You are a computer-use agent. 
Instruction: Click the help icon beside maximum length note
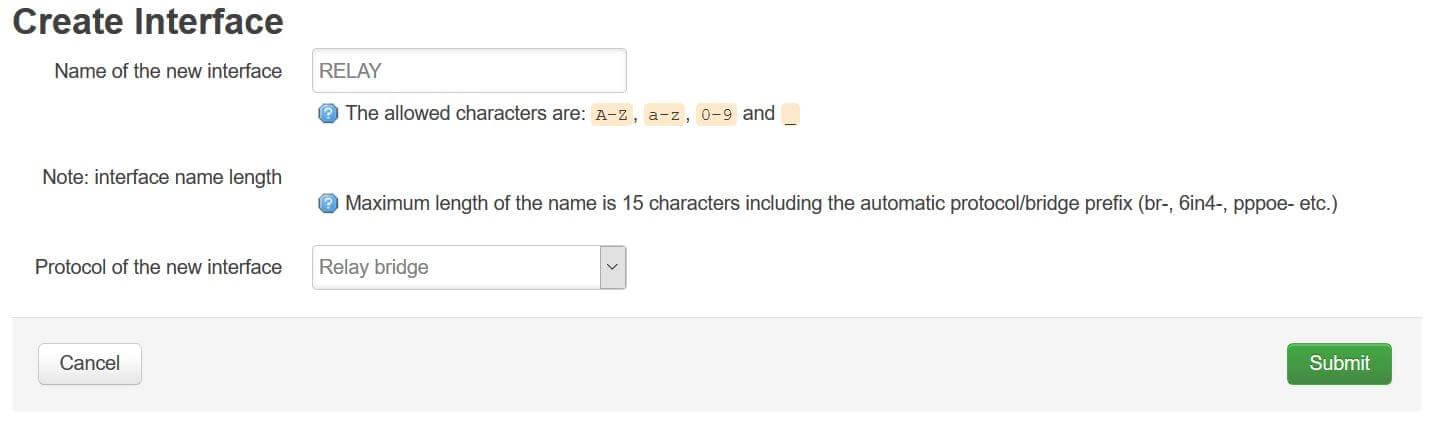pyautogui.click(x=328, y=204)
